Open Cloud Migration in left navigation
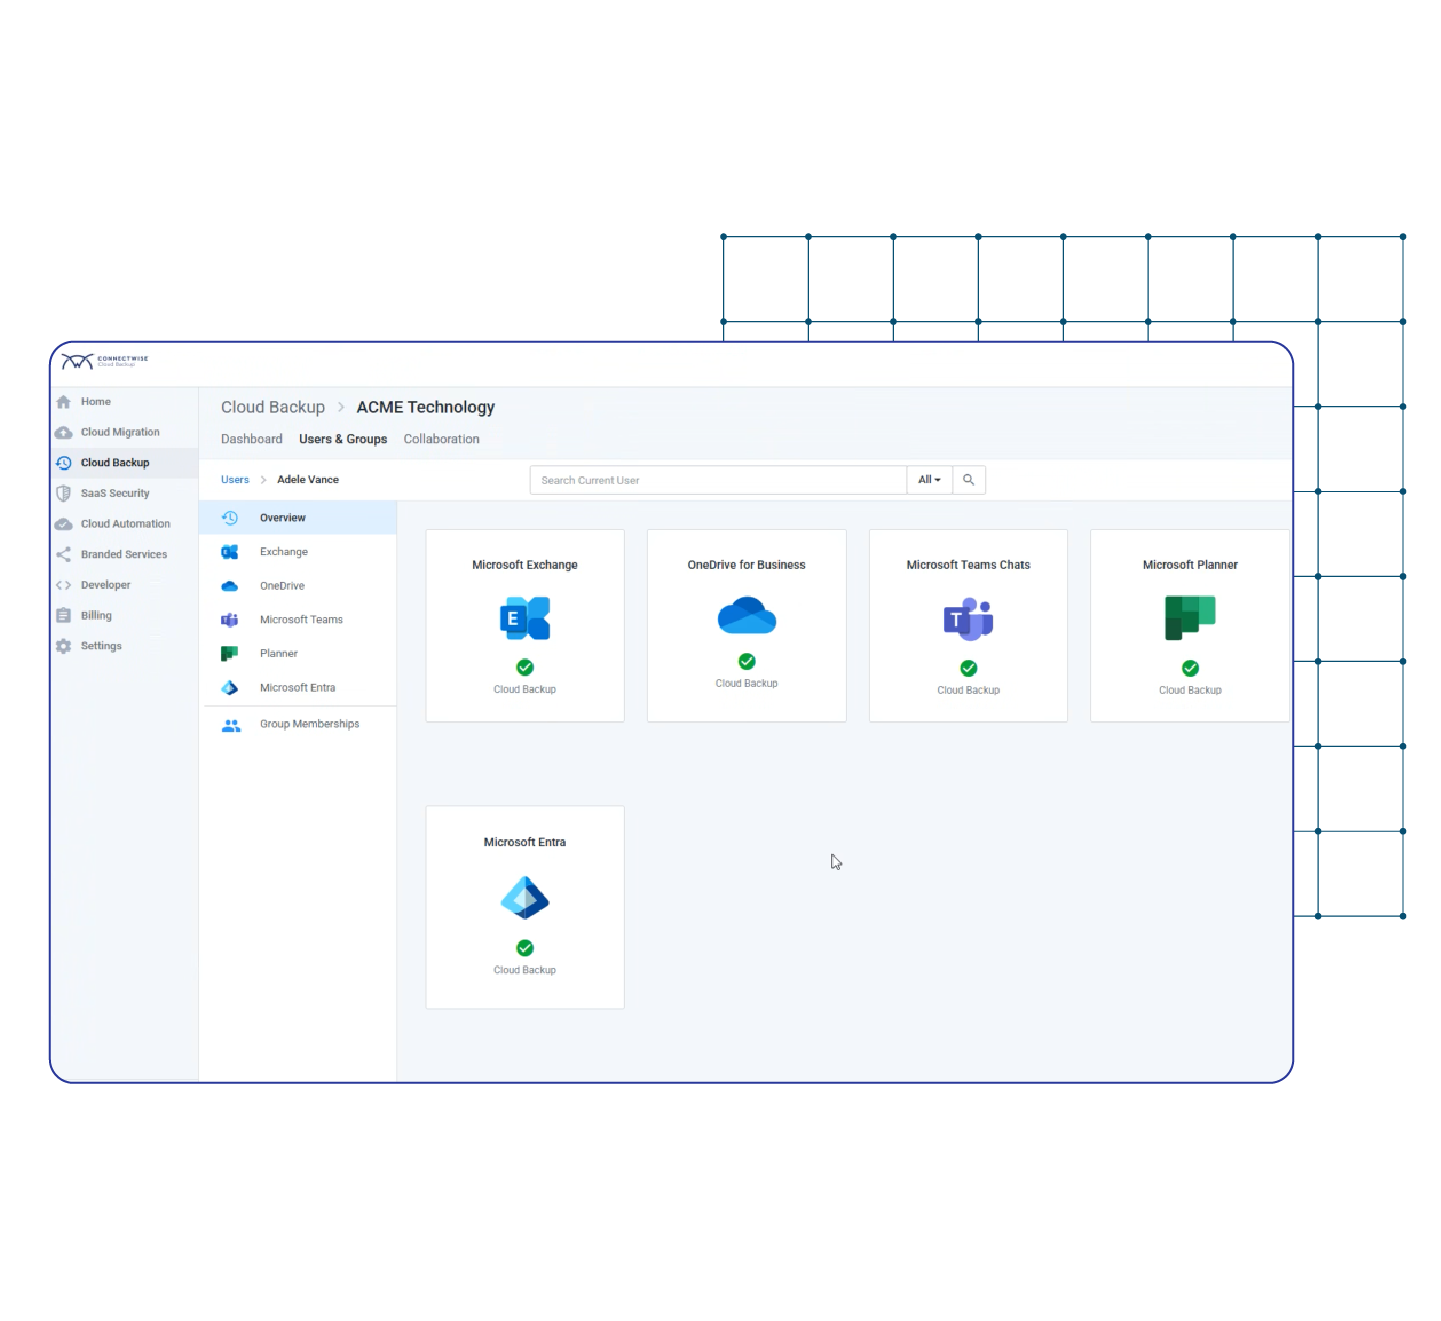1441x1321 pixels. click(119, 432)
